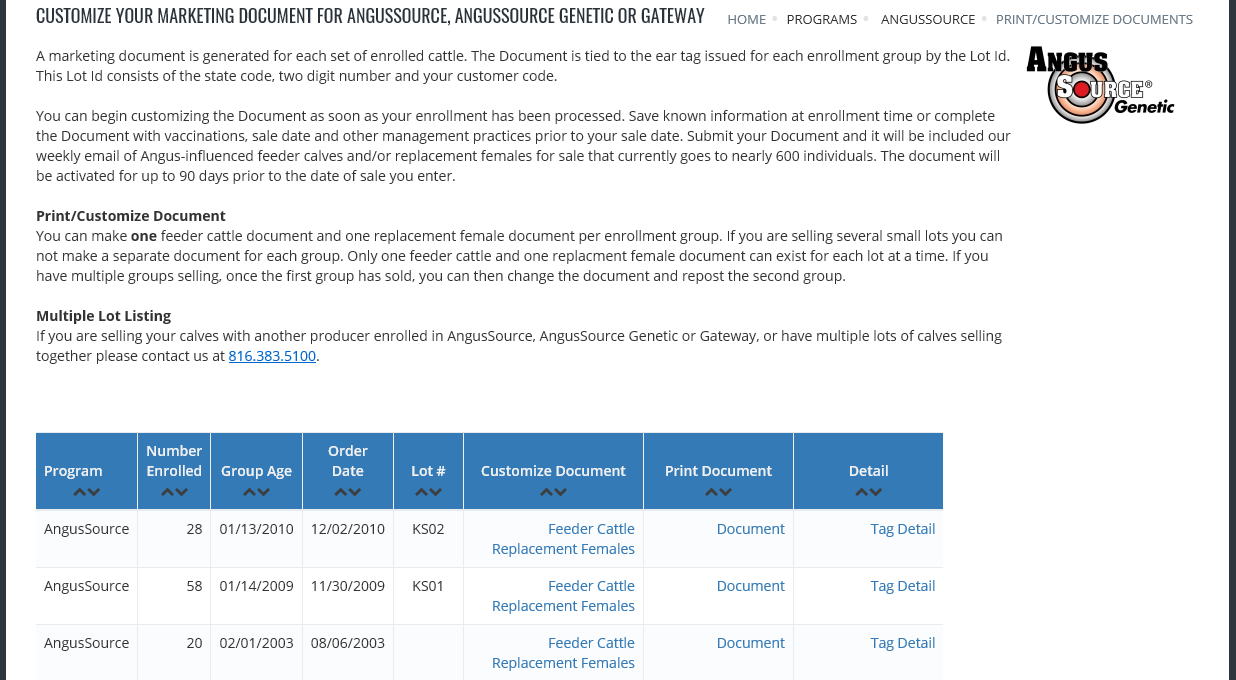
Task: Sort Group Age descending with down arrow
Action: point(264,492)
